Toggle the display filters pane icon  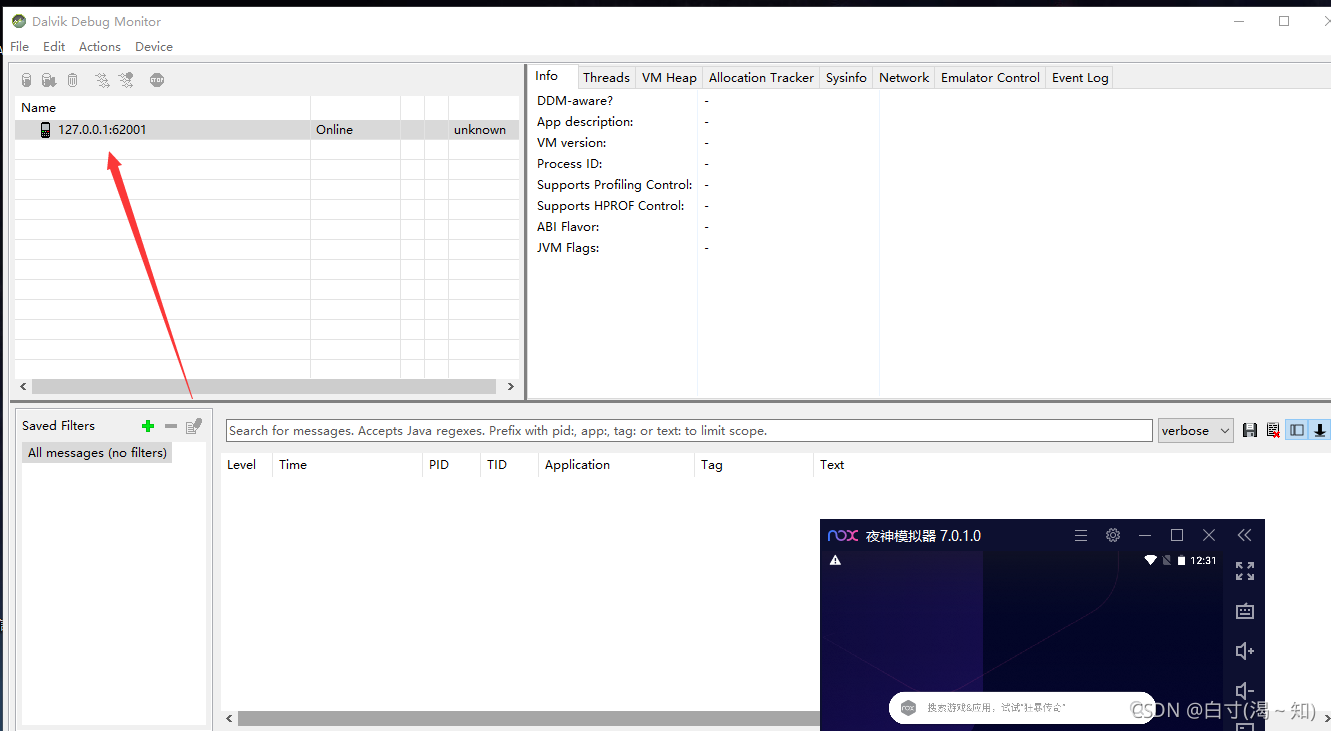click(1297, 430)
